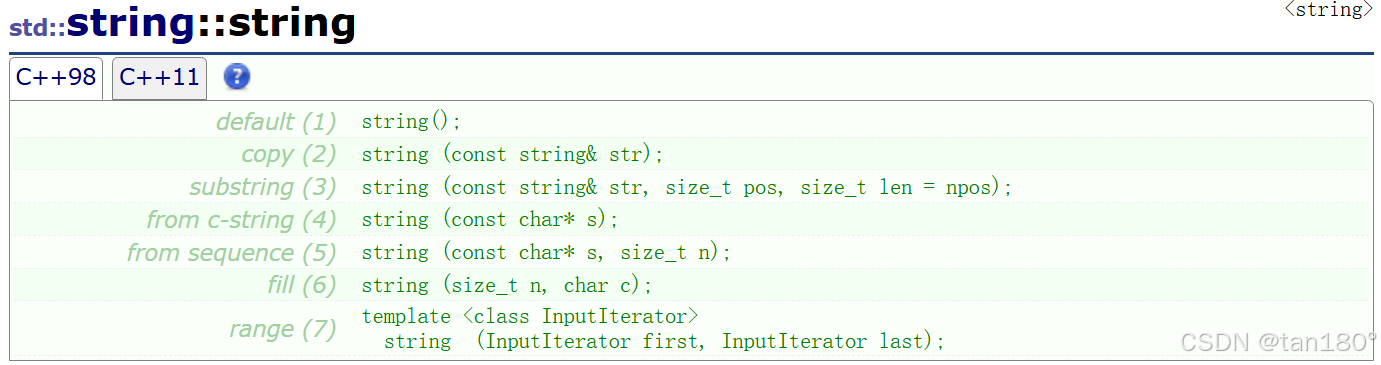Viewport: 1381px width, 365px height.
Task: Select the default (1) constructor label
Action: coord(277,122)
